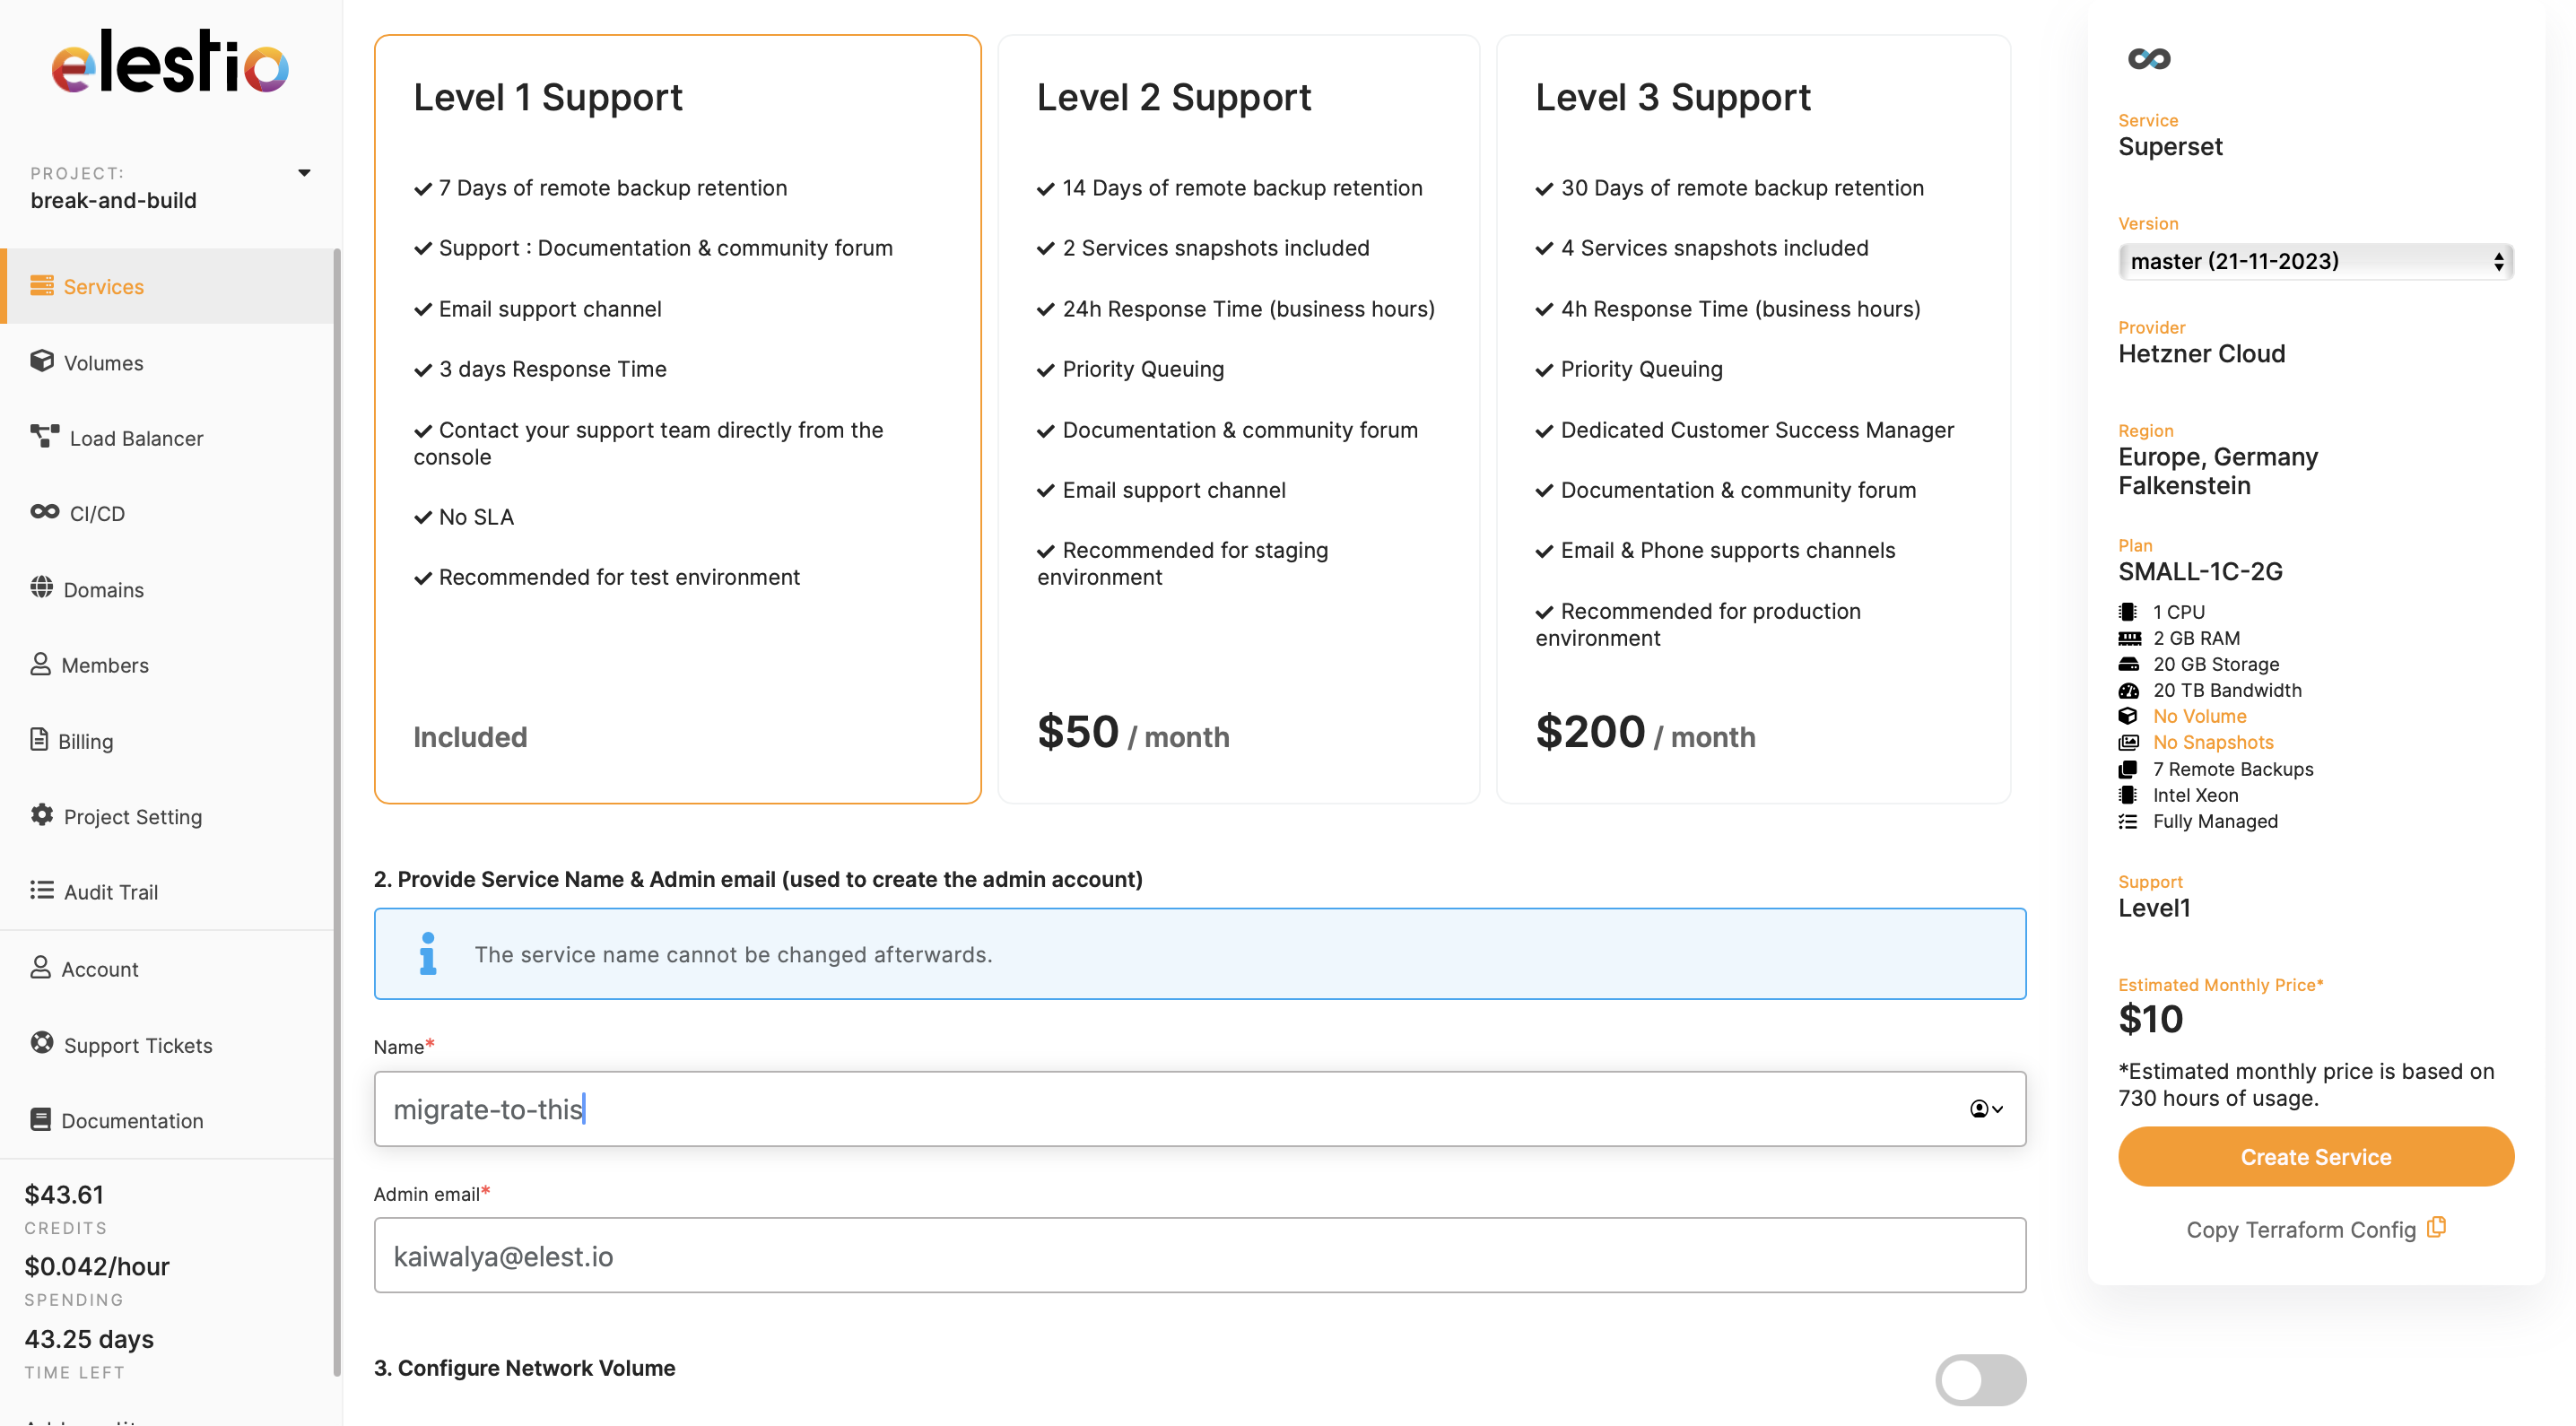Click the Volumes cube icon in sidebar
Screen dimensions: 2576x1426
click(x=42, y=361)
